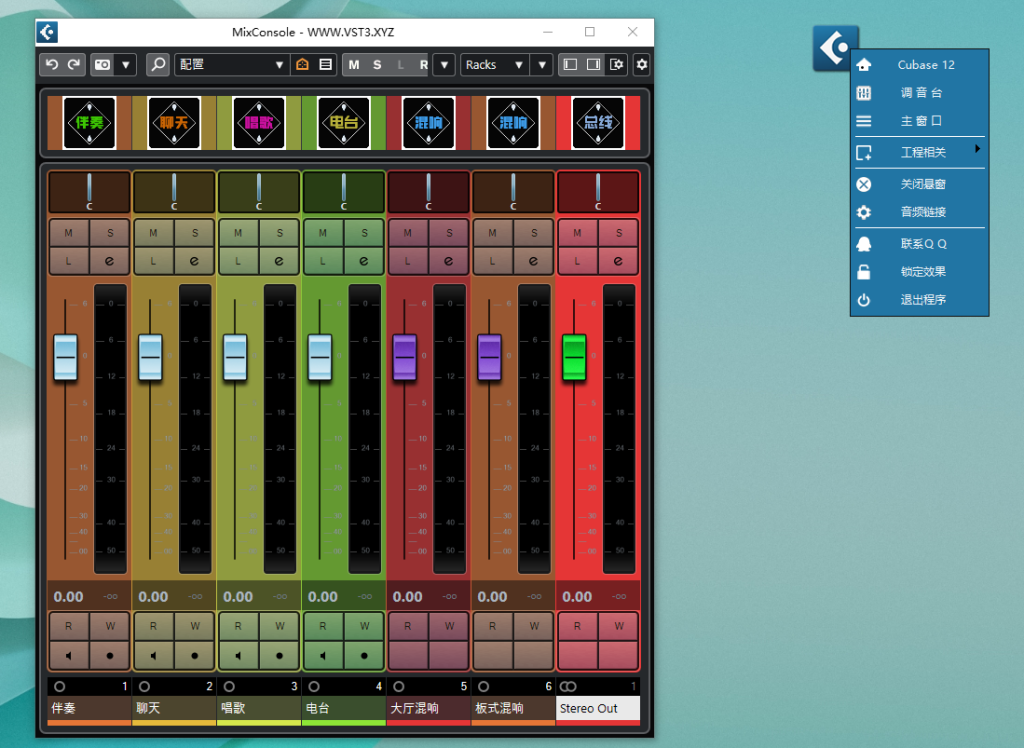Choose 调音台 from the floating menu

[920, 93]
